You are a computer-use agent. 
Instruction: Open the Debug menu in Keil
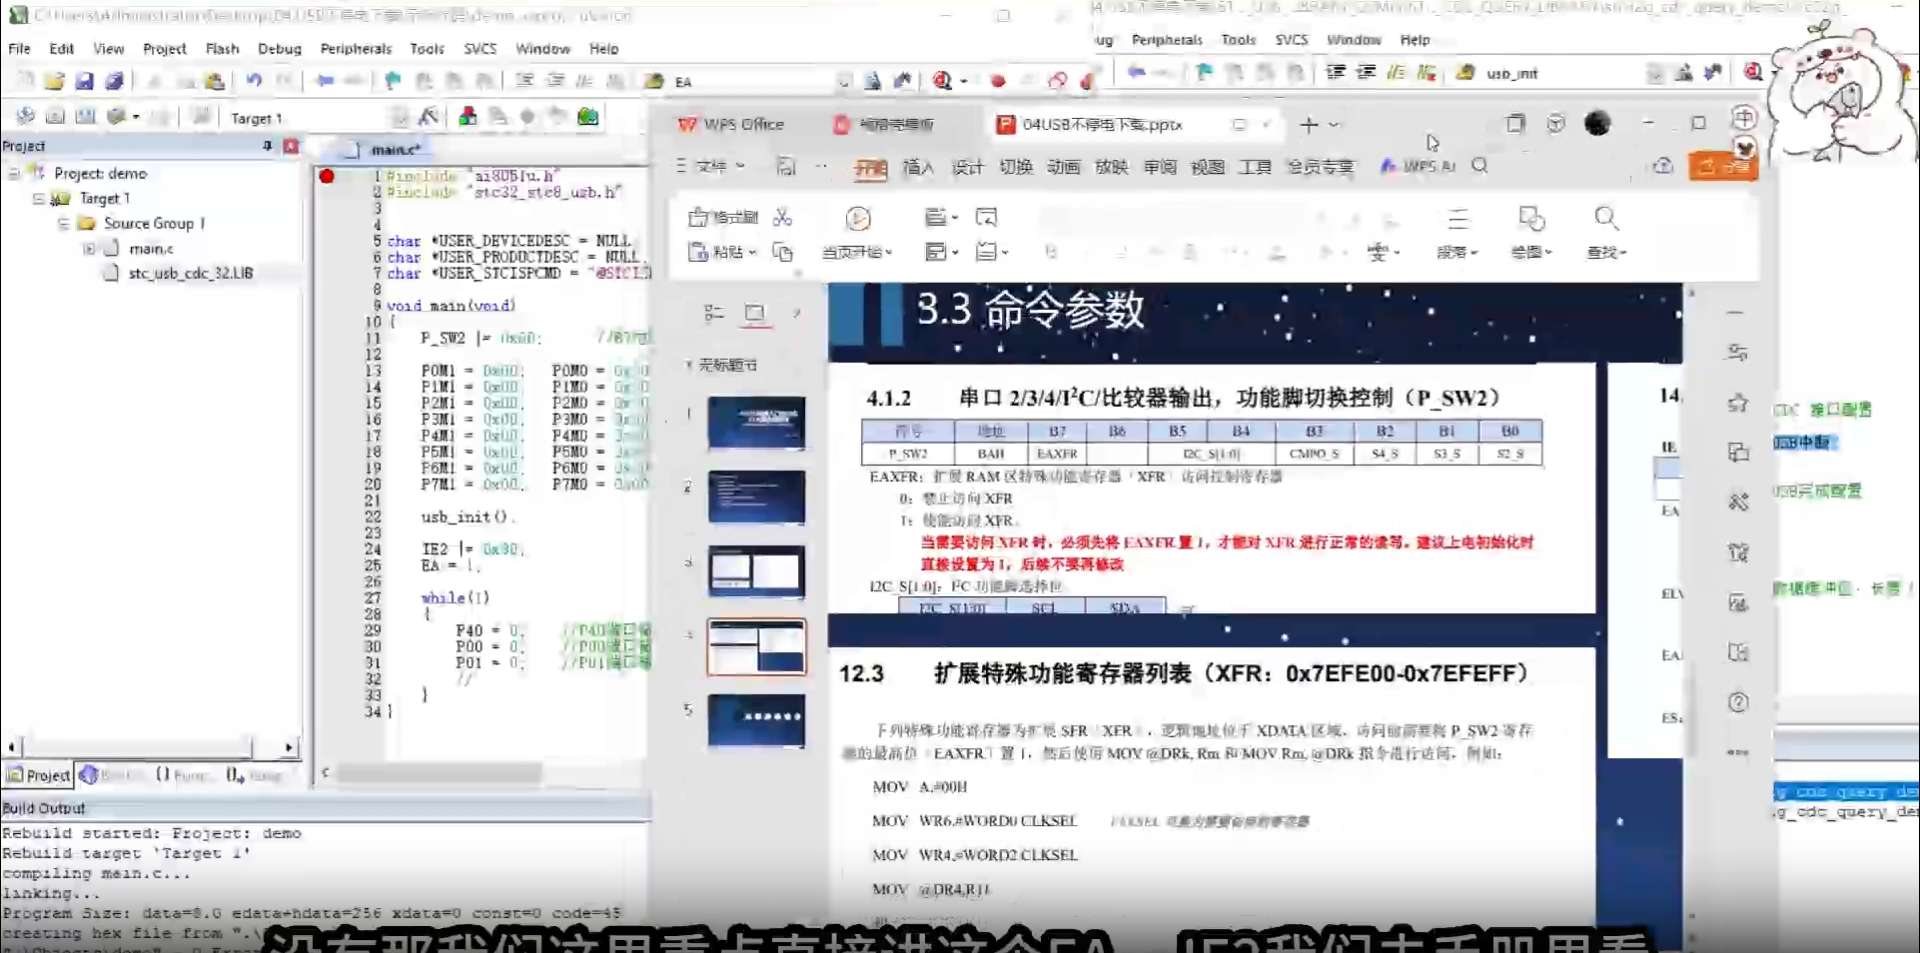point(279,48)
